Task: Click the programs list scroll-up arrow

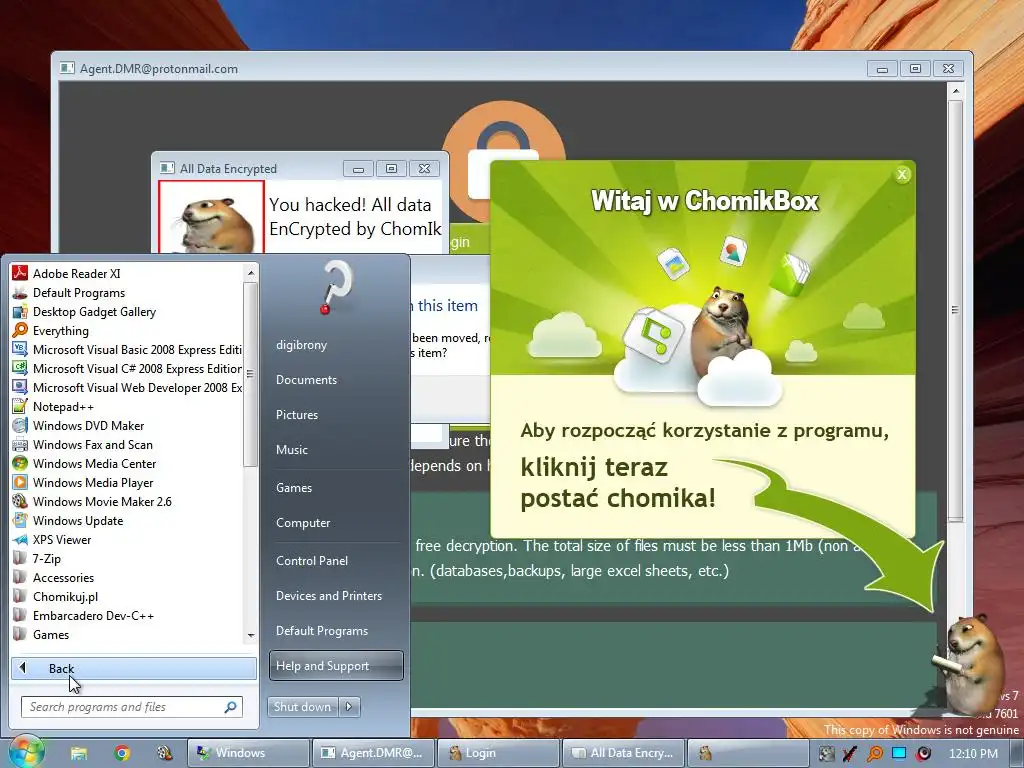Action: (251, 272)
